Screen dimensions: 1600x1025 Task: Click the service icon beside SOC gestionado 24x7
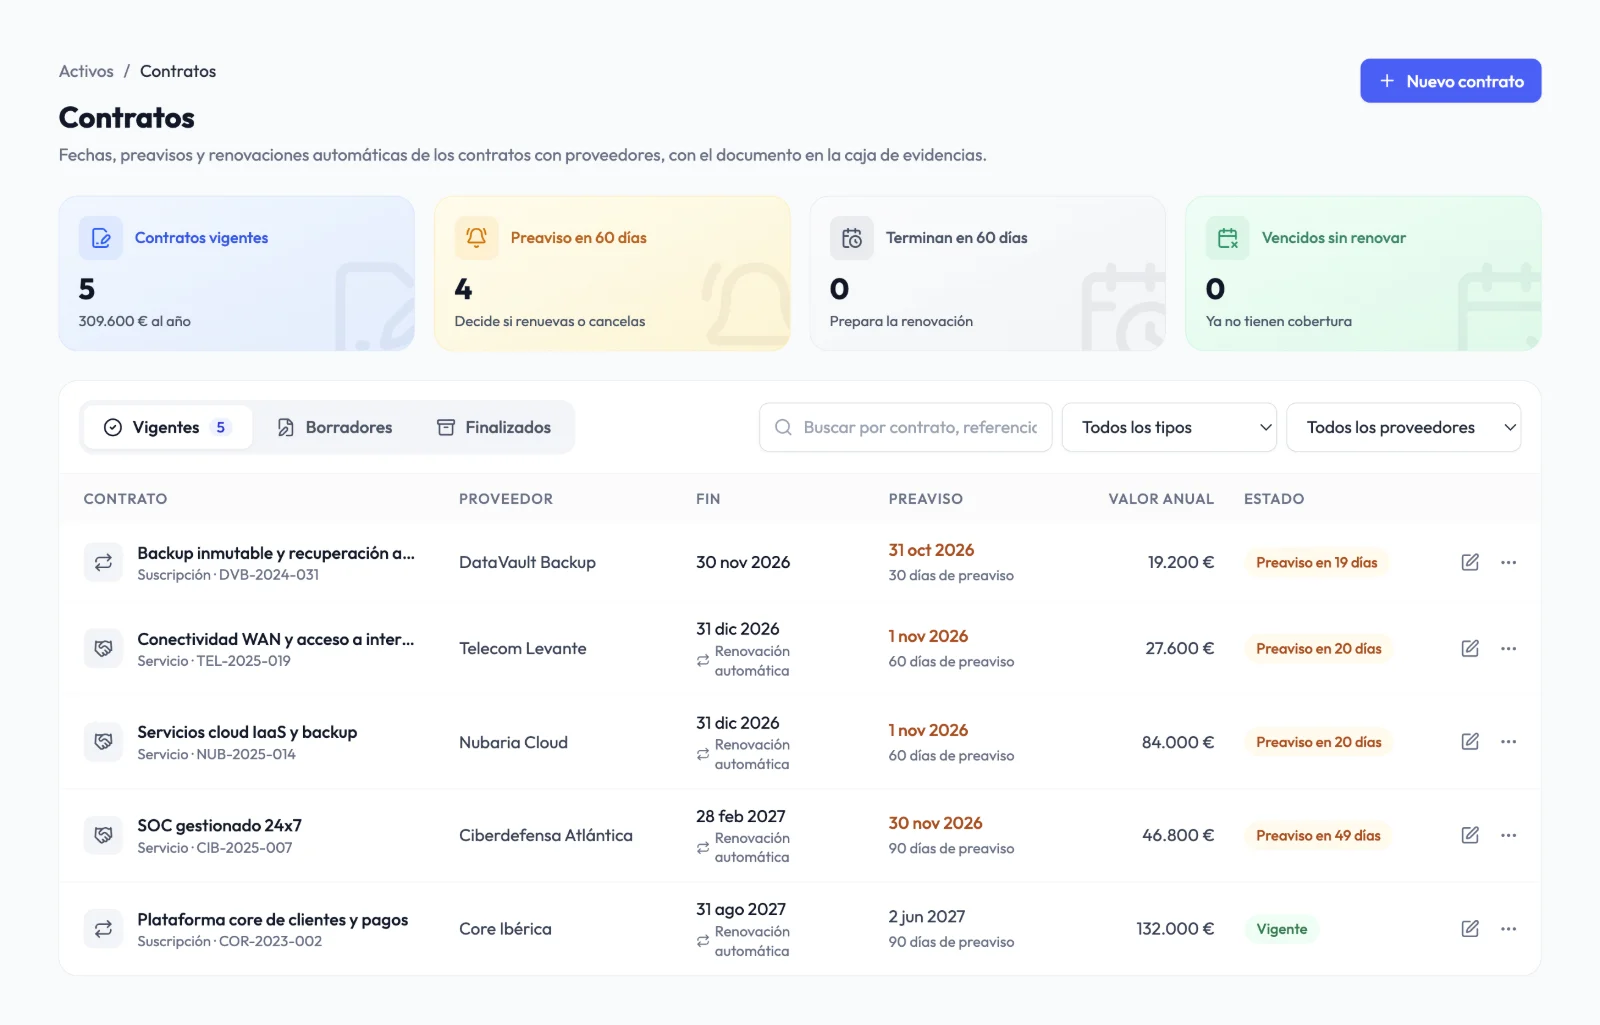(x=103, y=835)
